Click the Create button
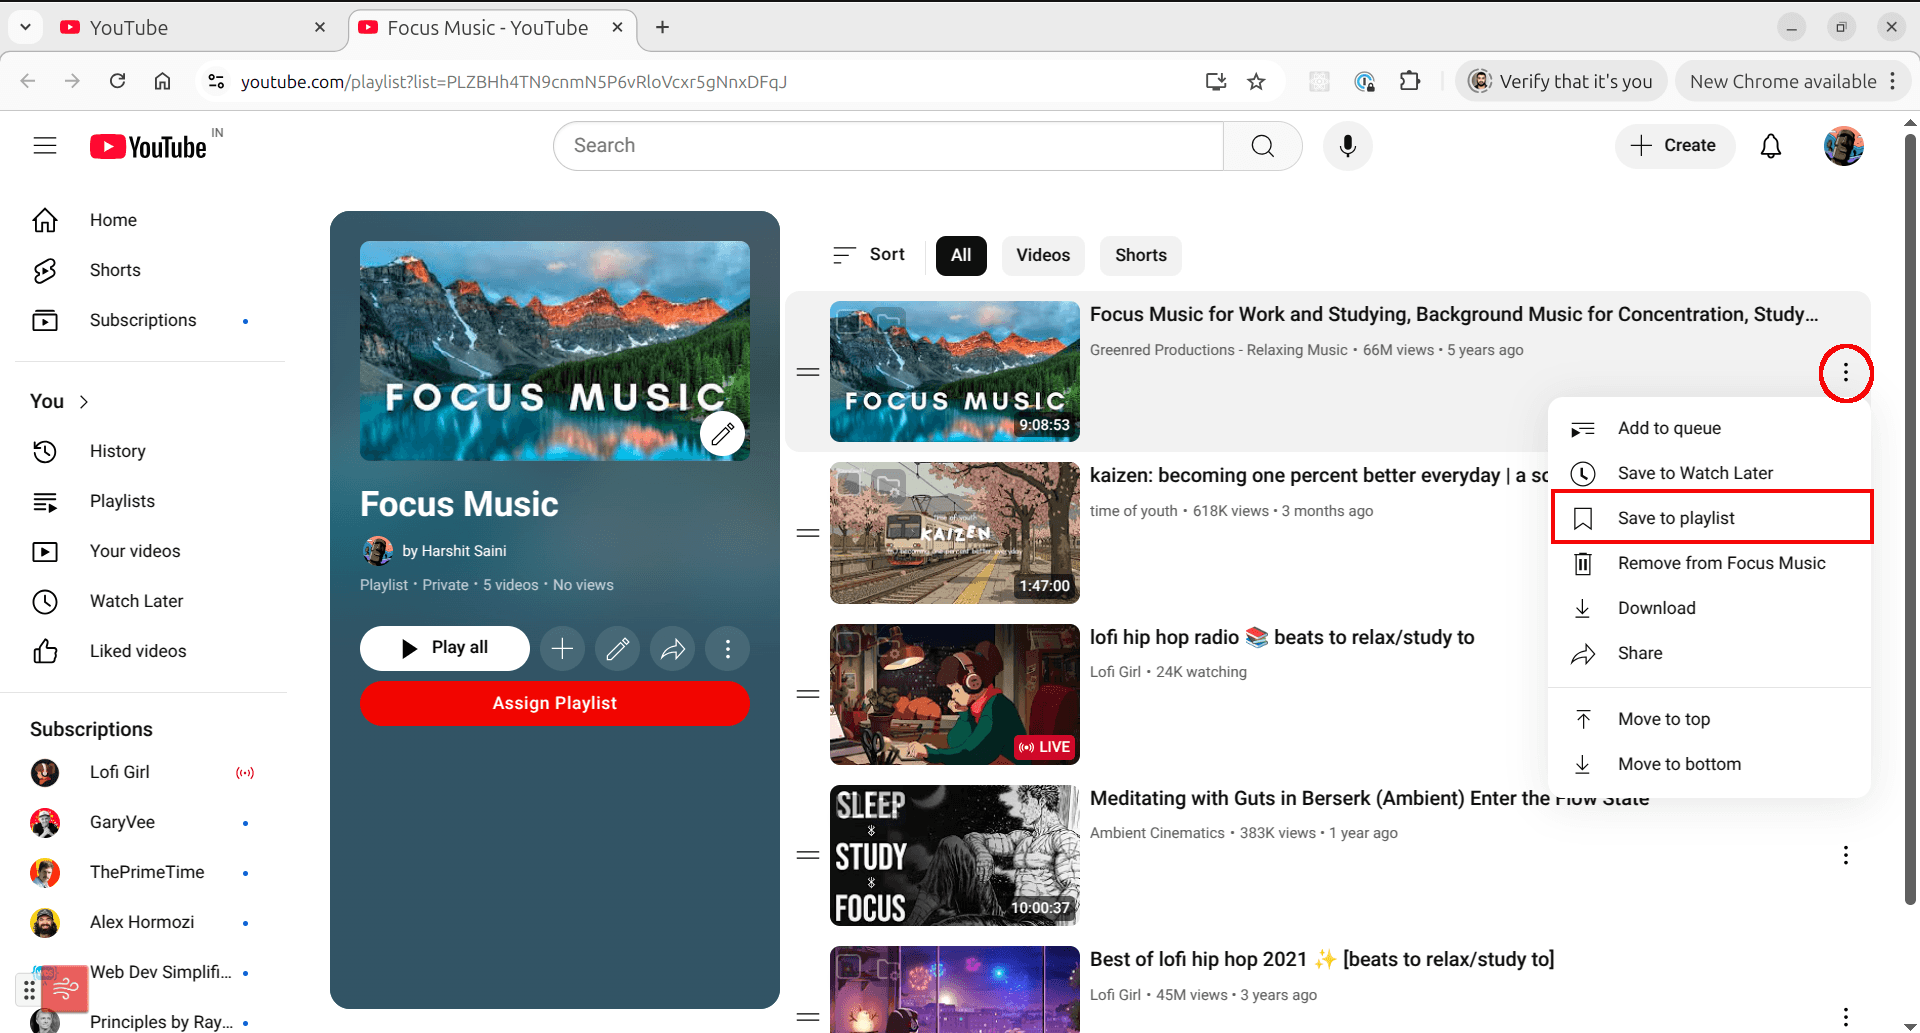The width and height of the screenshot is (1920, 1033). point(1673,146)
